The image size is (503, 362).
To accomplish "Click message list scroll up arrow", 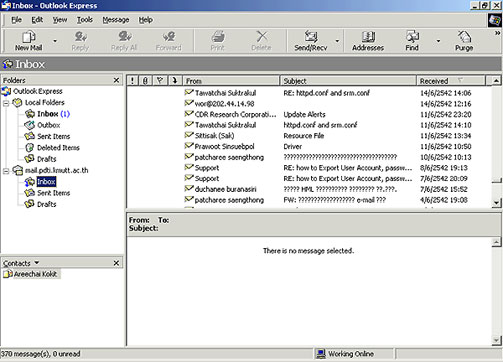I will tap(496, 81).
